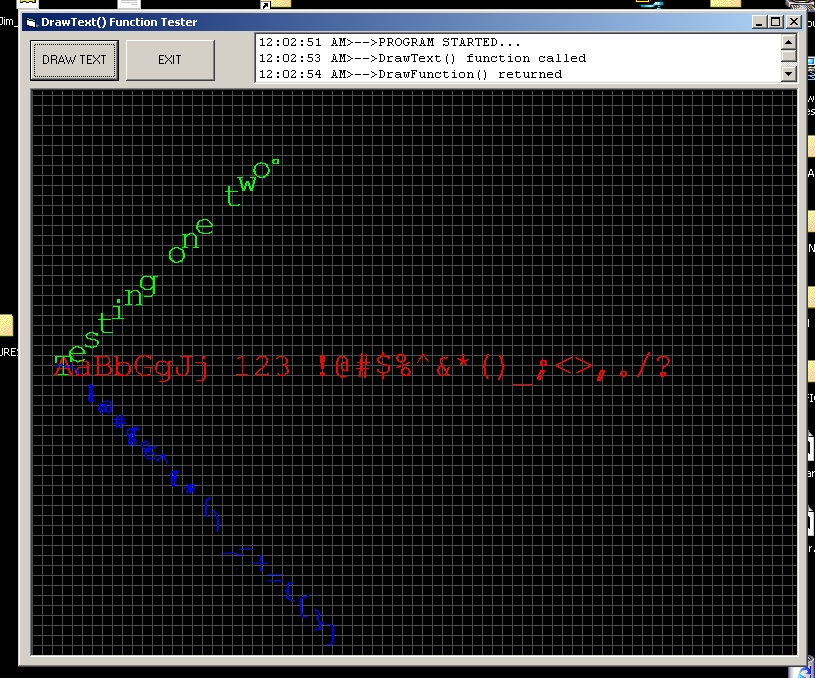Click the window title 'DrawText() Function Tester'
815x678 pixels.
[x=119, y=22]
